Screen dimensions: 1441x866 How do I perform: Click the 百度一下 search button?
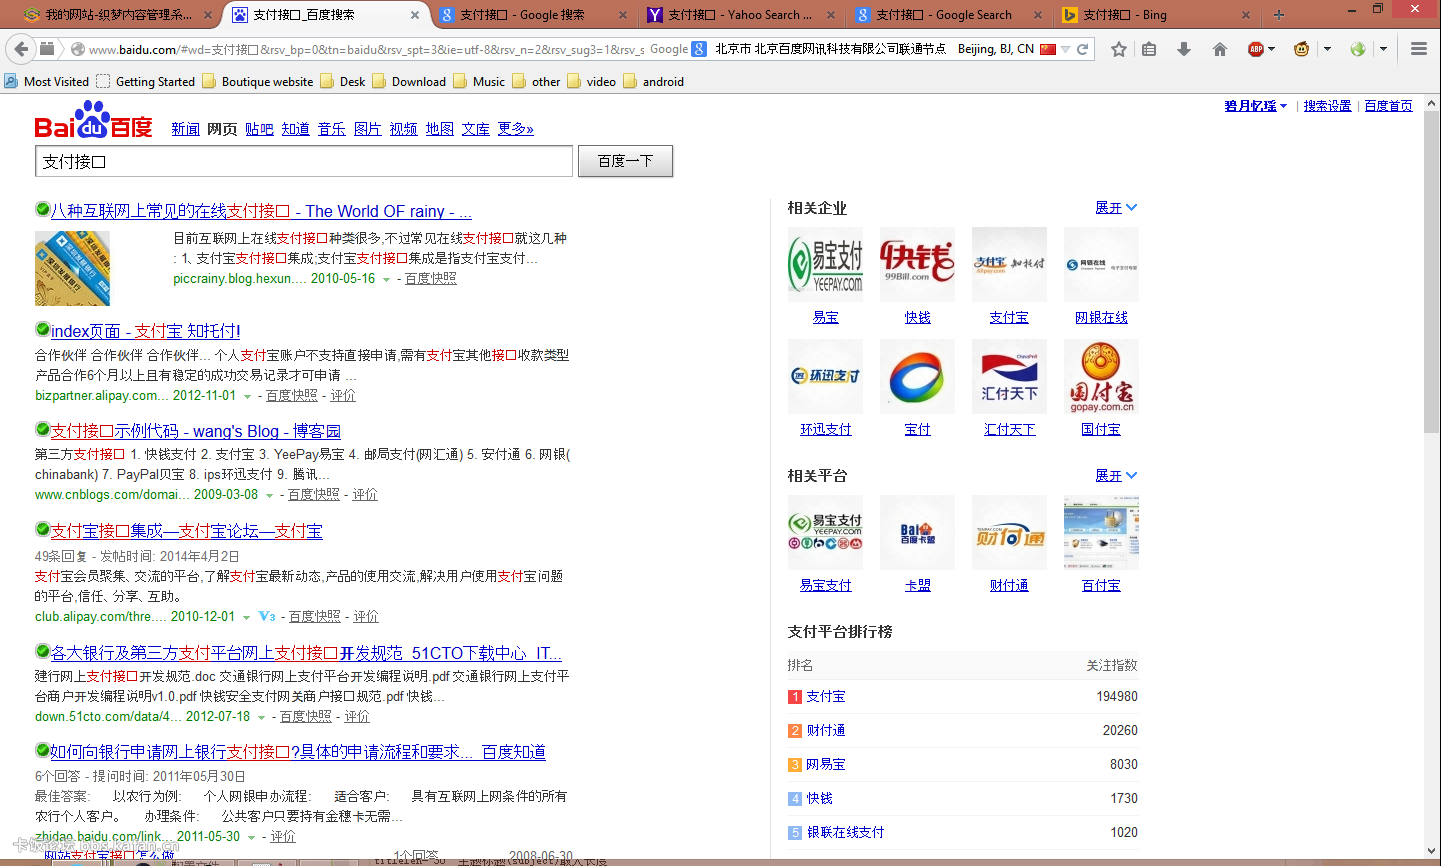point(625,161)
